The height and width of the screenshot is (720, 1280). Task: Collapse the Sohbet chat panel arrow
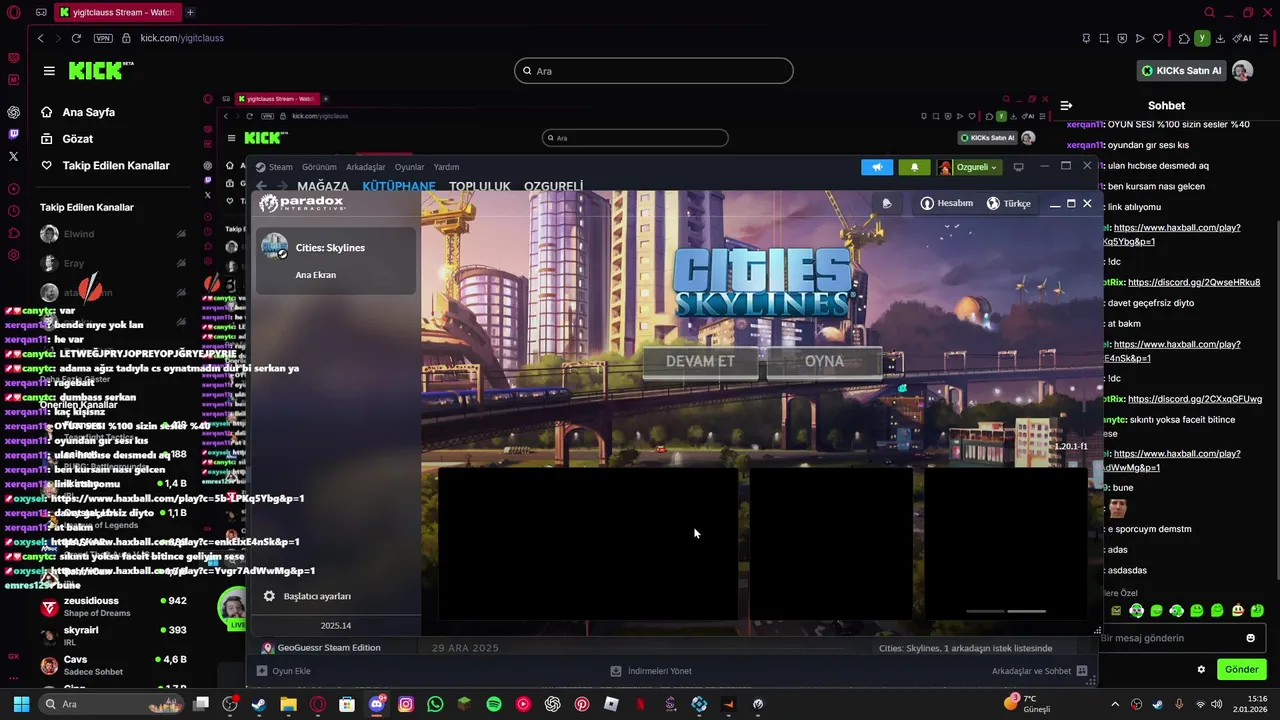[x=1066, y=105]
